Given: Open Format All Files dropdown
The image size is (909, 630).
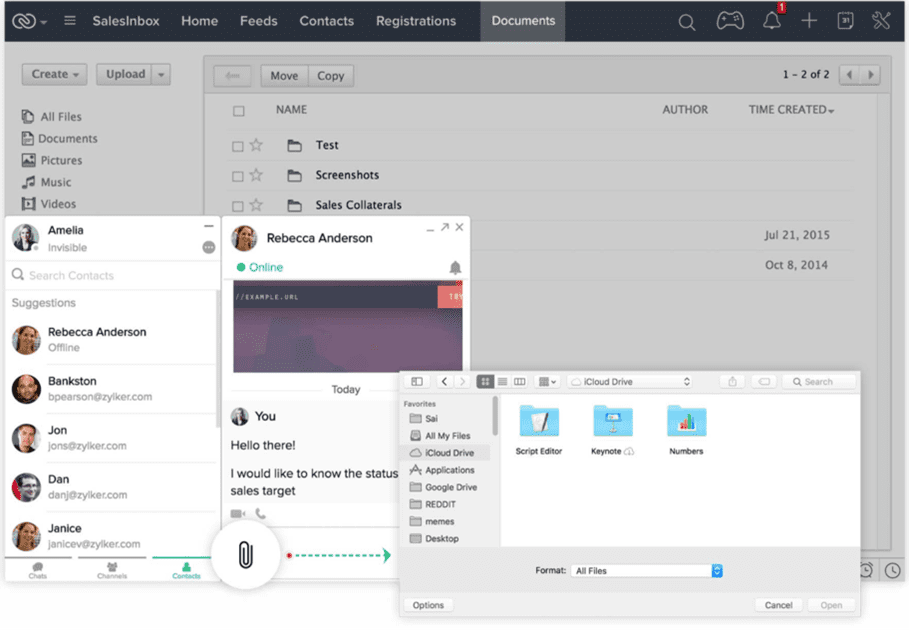Looking at the screenshot, I should tap(646, 571).
